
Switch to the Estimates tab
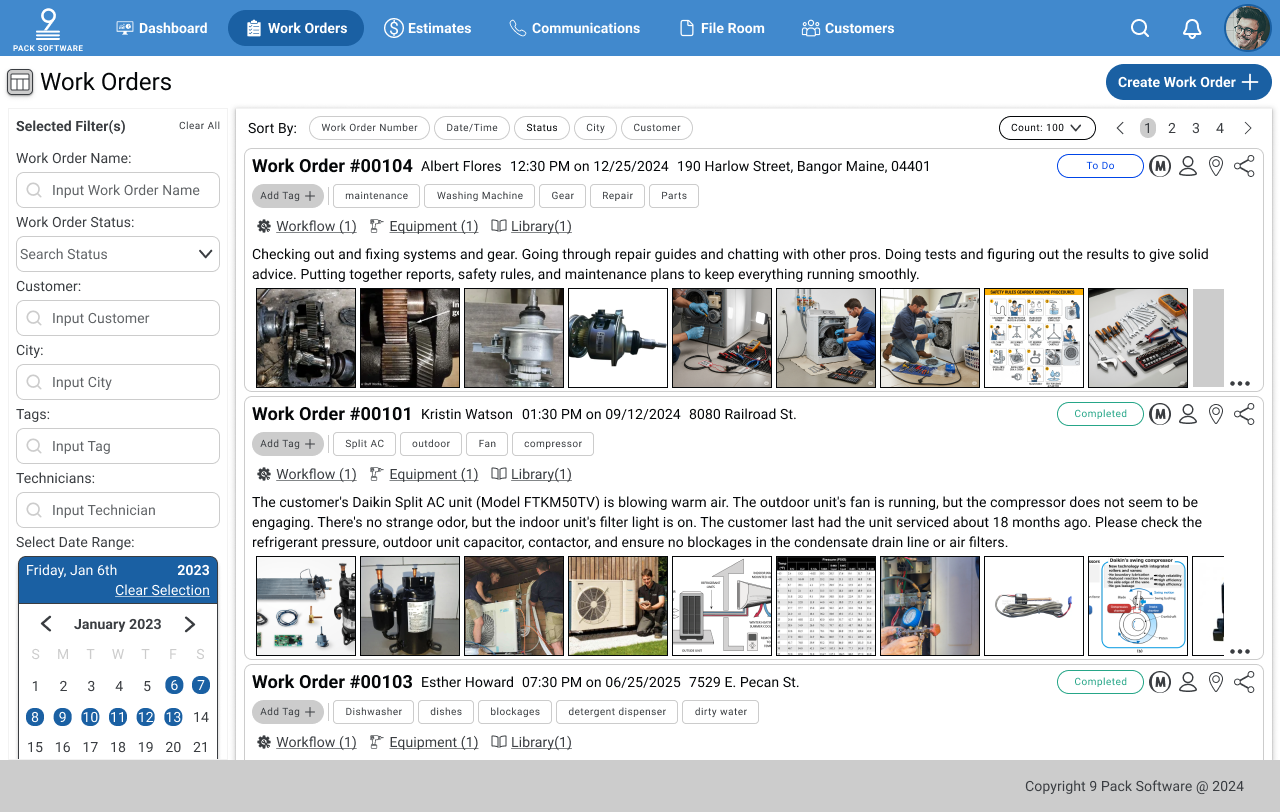(x=428, y=28)
